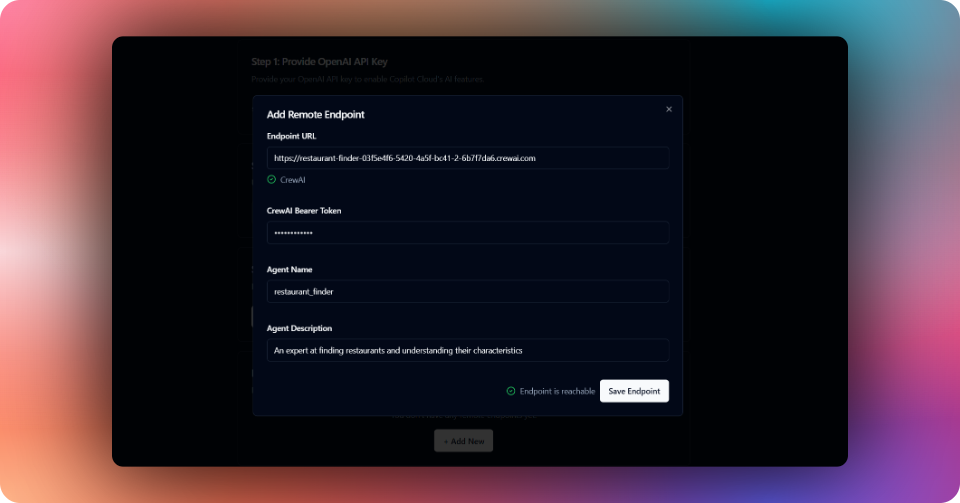The height and width of the screenshot is (503, 960).
Task: Click the Endpoint URL label
Action: point(291,136)
